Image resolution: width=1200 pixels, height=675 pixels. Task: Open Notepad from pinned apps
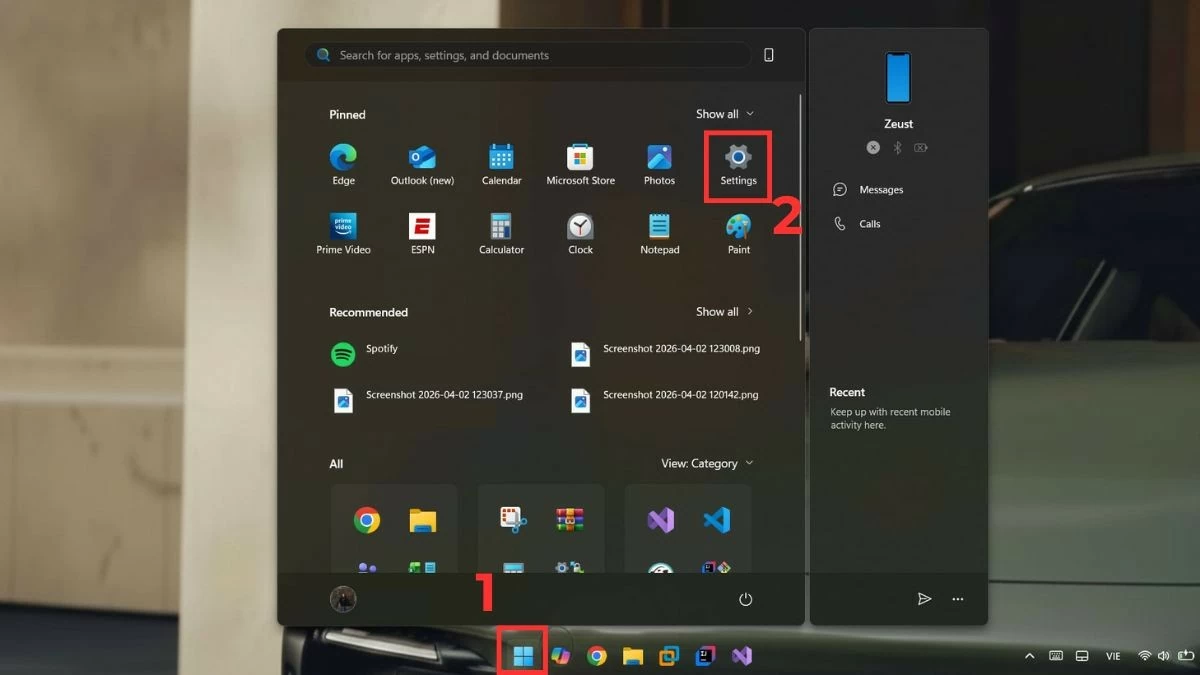point(659,234)
